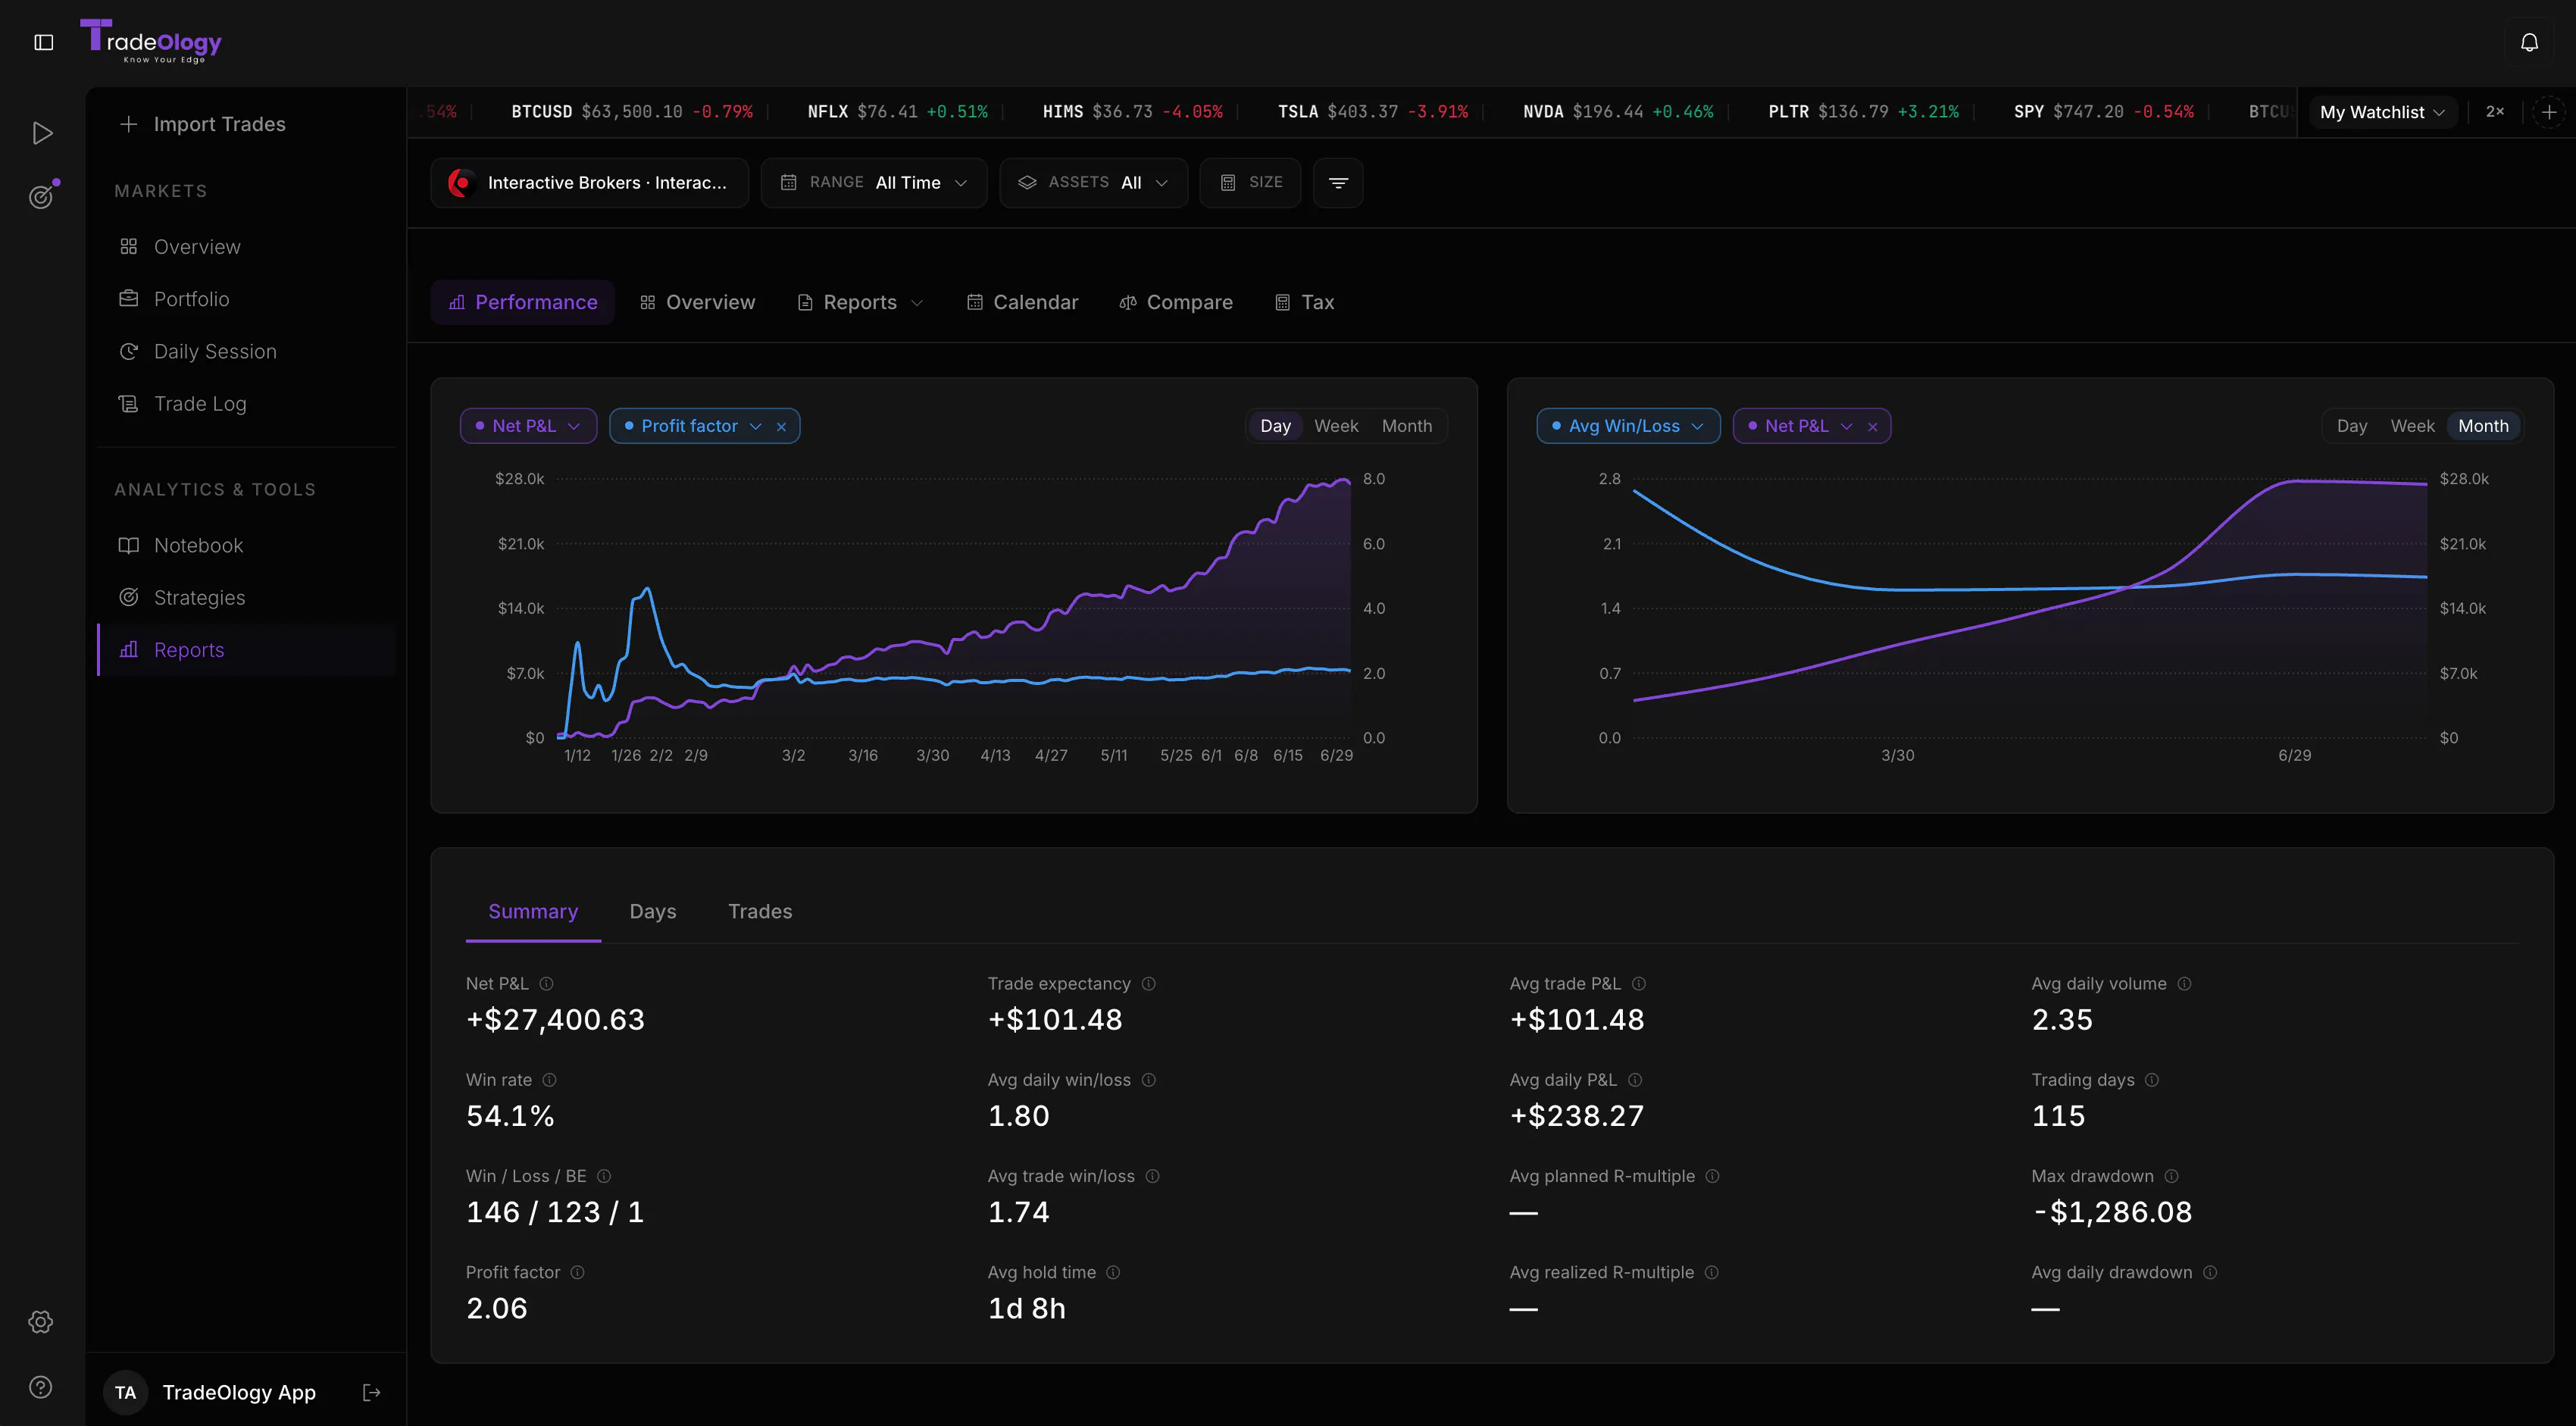Switch to the Performance tab

tap(523, 302)
